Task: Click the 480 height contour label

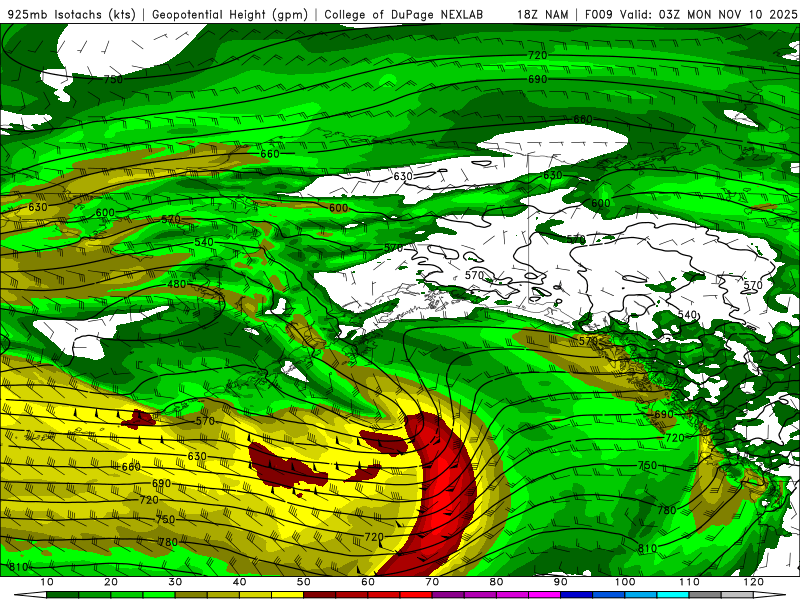Action: (x=177, y=284)
